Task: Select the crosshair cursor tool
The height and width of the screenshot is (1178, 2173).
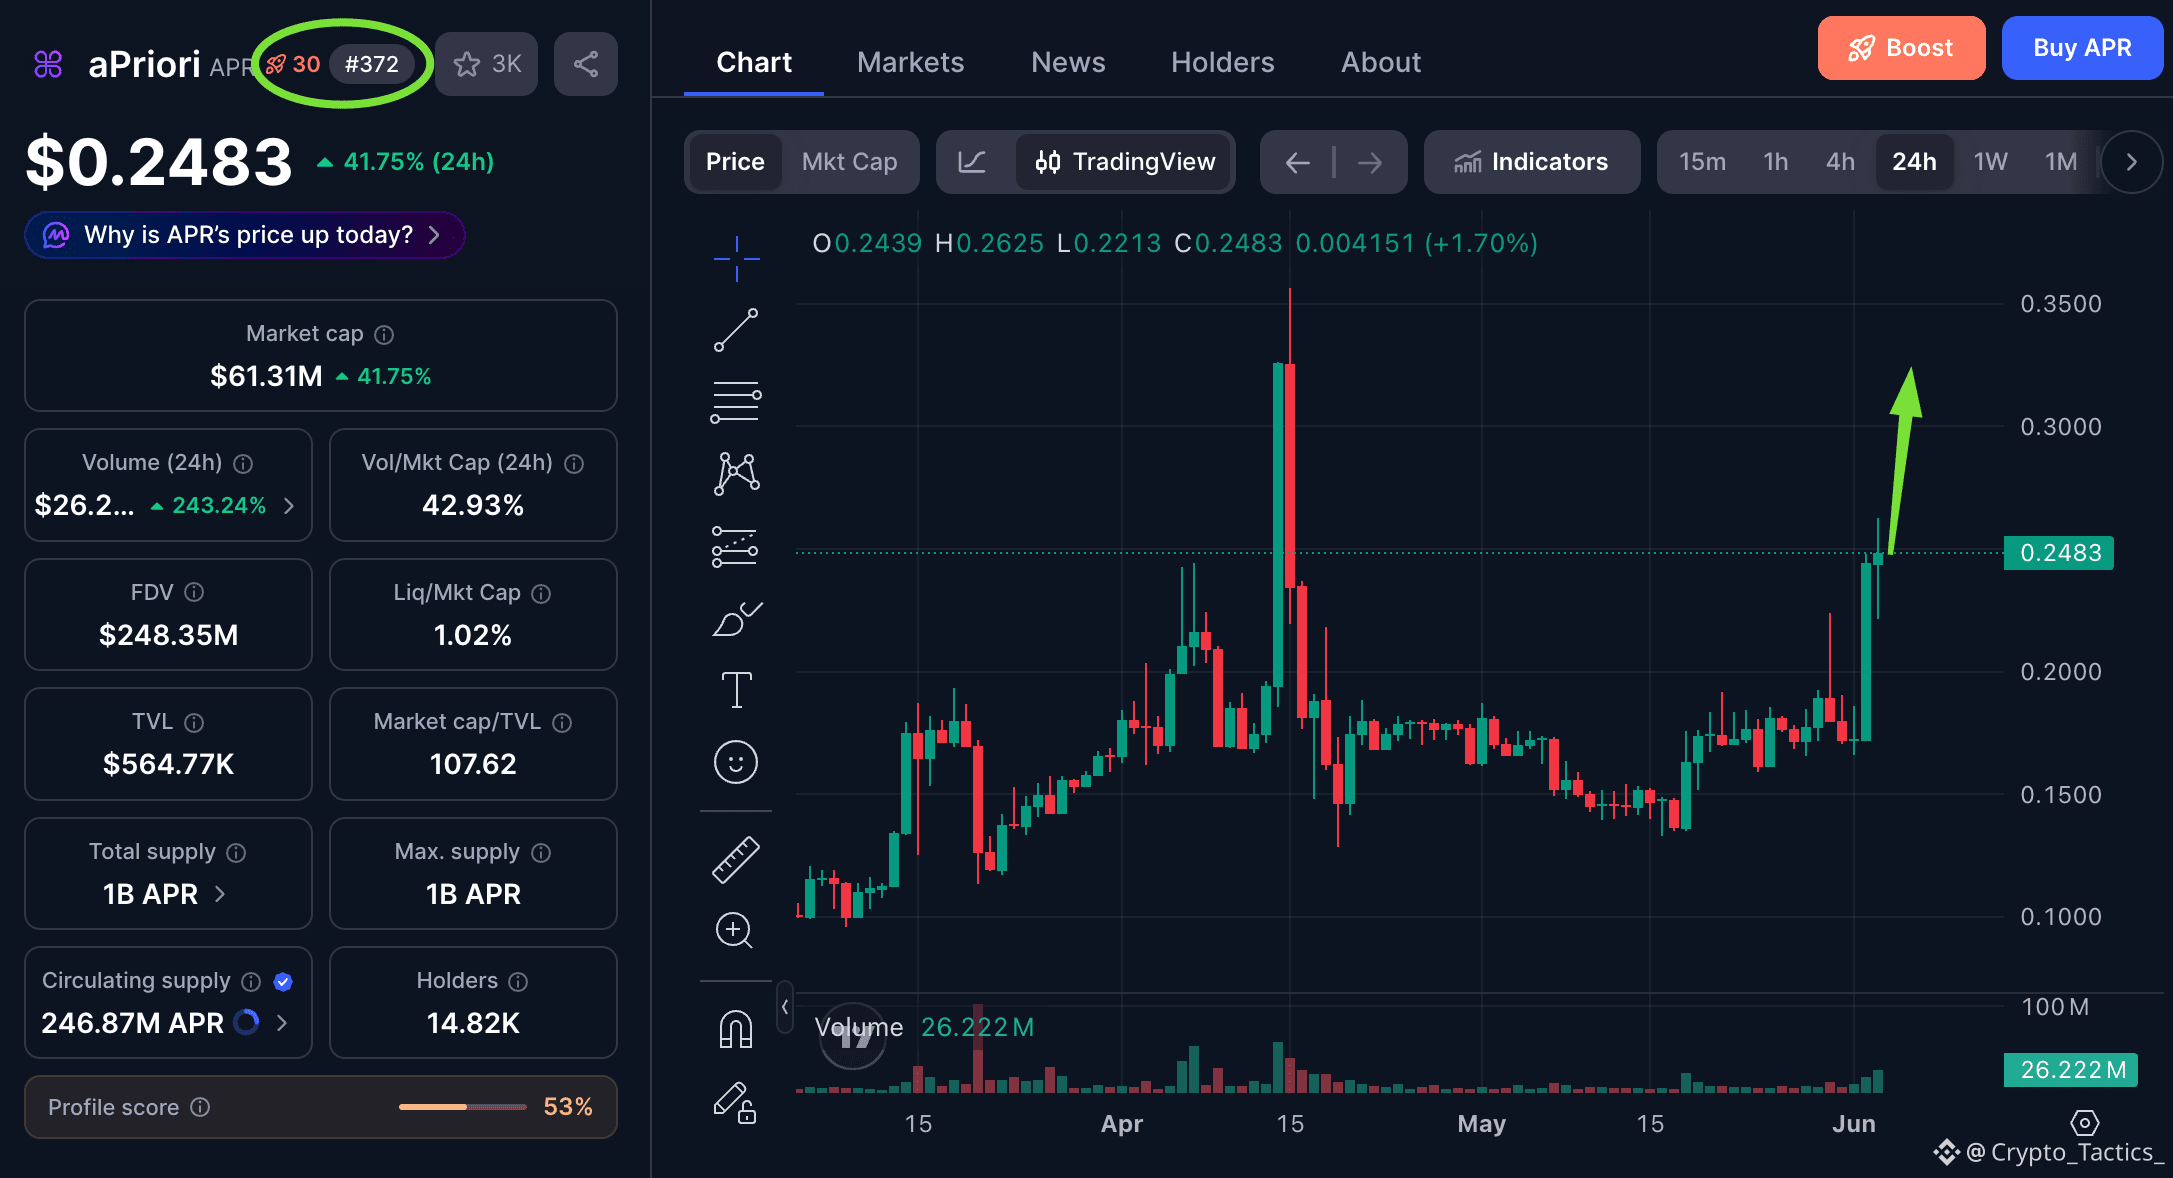Action: (x=737, y=259)
